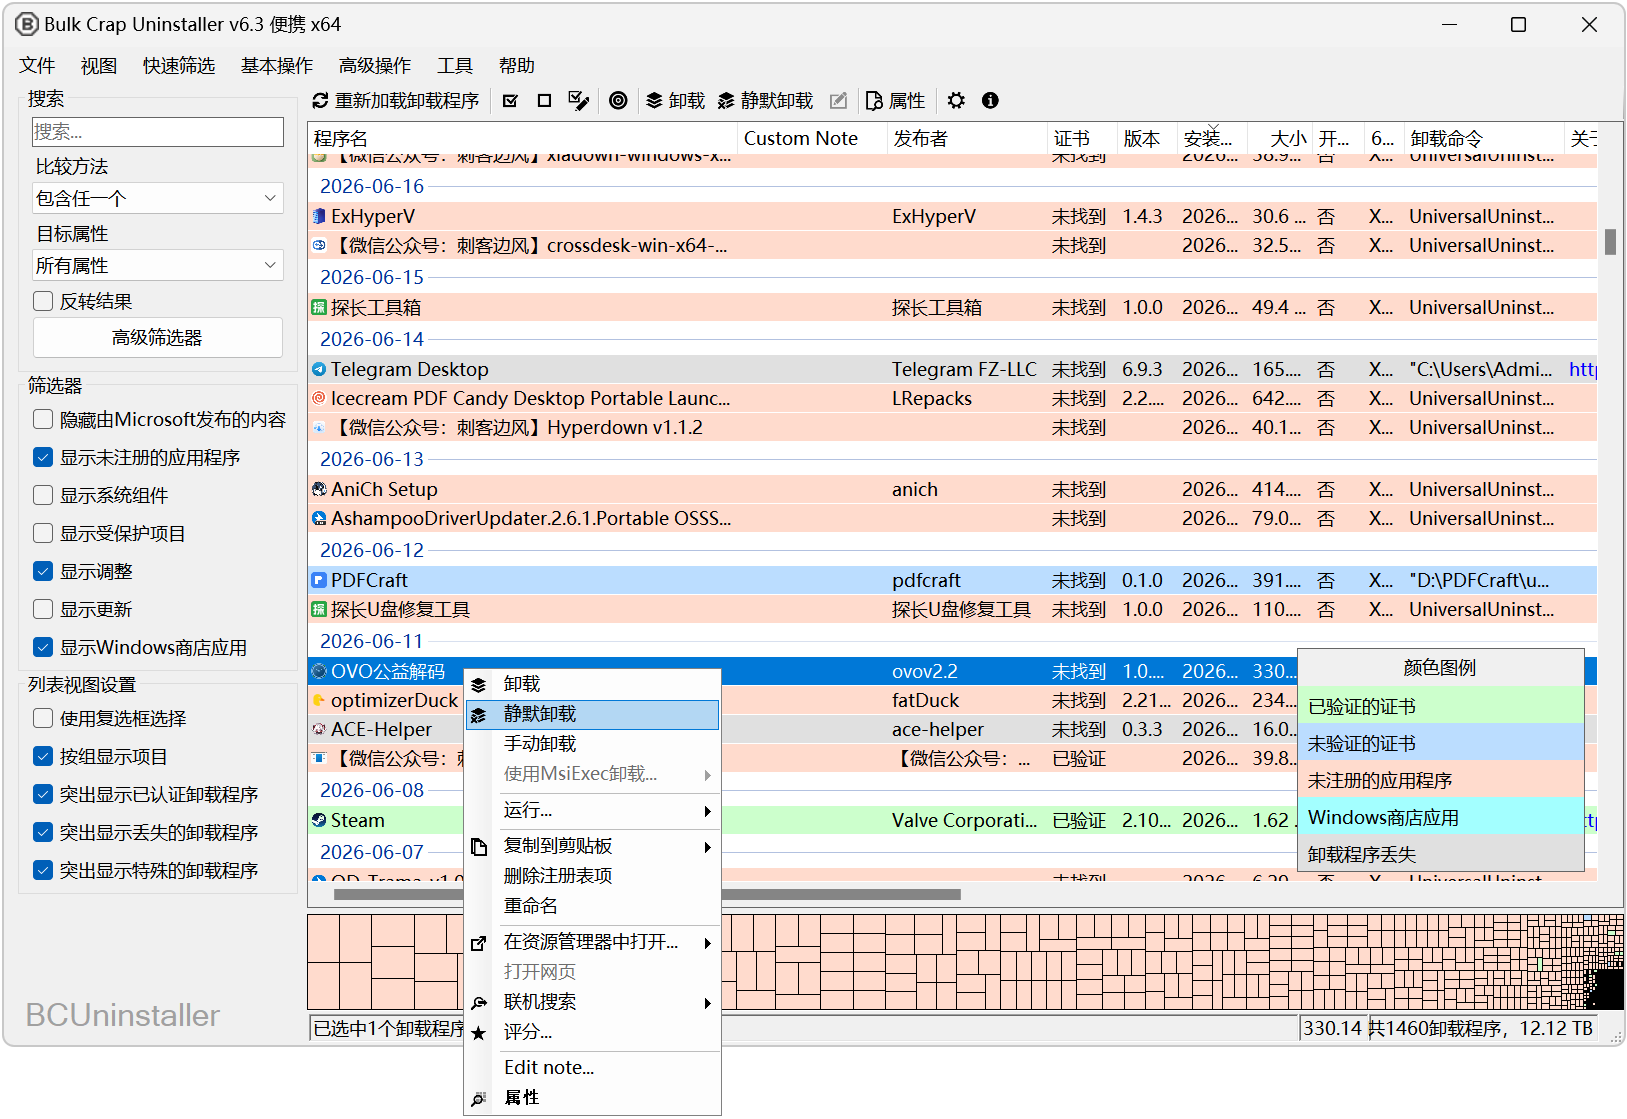
Task: Expand 复制到剪贴板 submenu
Action: [707, 847]
